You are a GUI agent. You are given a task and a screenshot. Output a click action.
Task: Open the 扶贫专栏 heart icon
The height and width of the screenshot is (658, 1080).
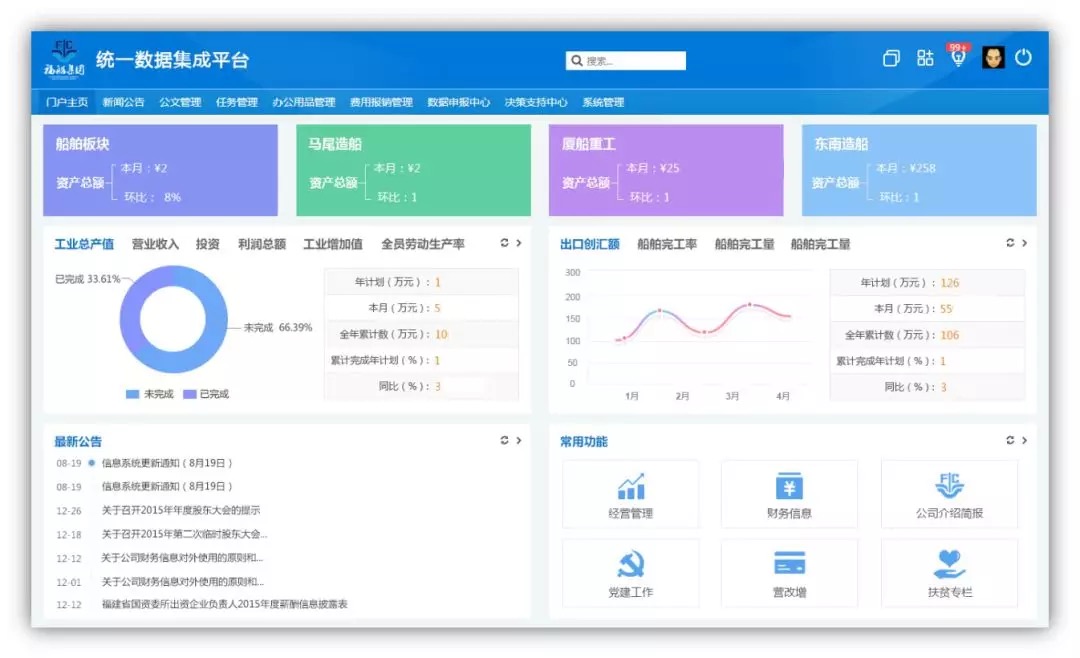949,564
